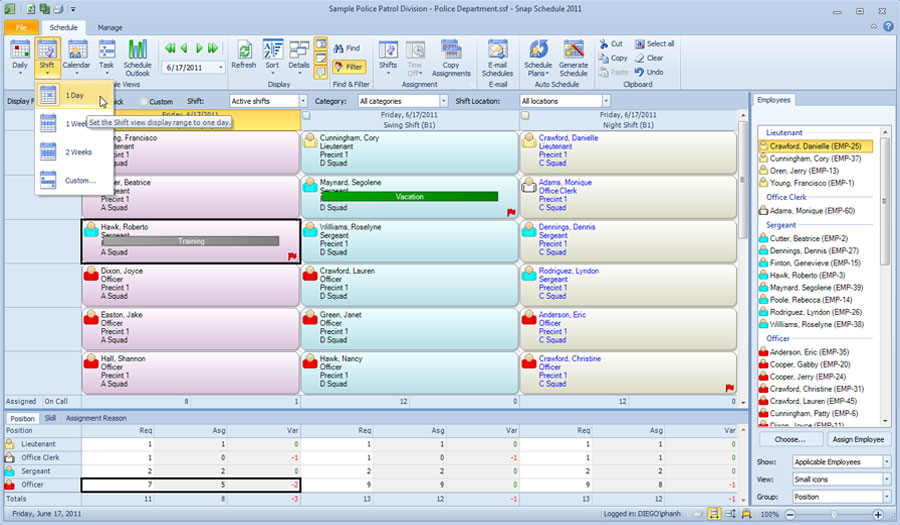The width and height of the screenshot is (900, 525).
Task: Open the Daily schedule view
Action: (20, 56)
